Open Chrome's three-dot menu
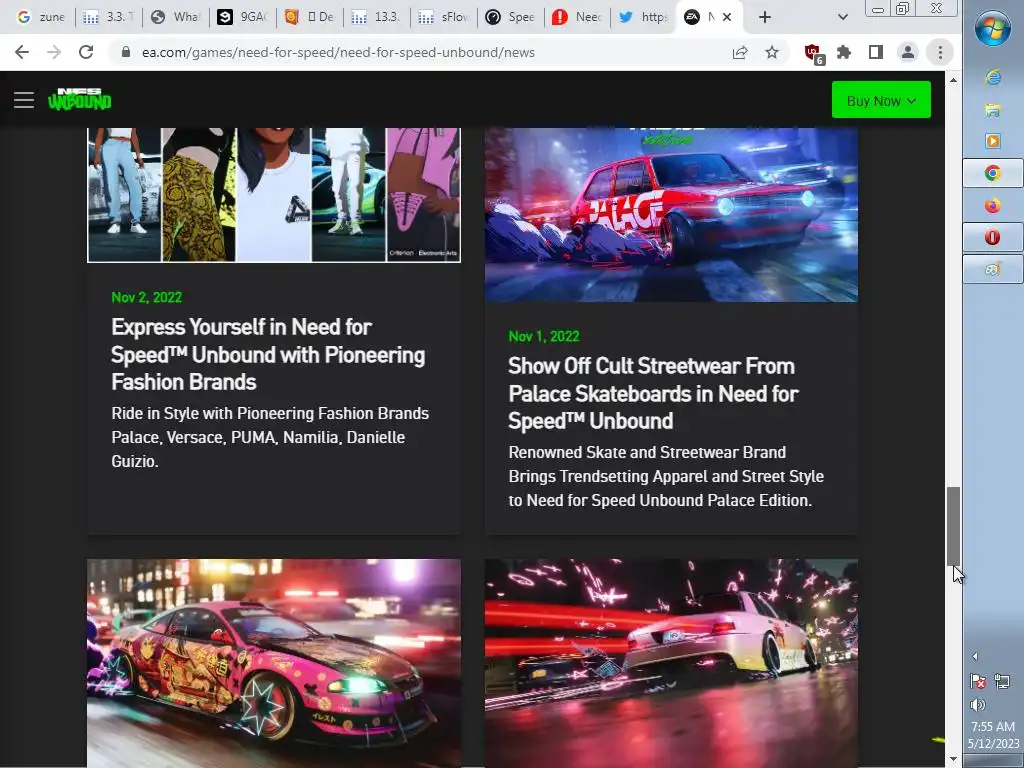1024x768 pixels. tap(940, 52)
